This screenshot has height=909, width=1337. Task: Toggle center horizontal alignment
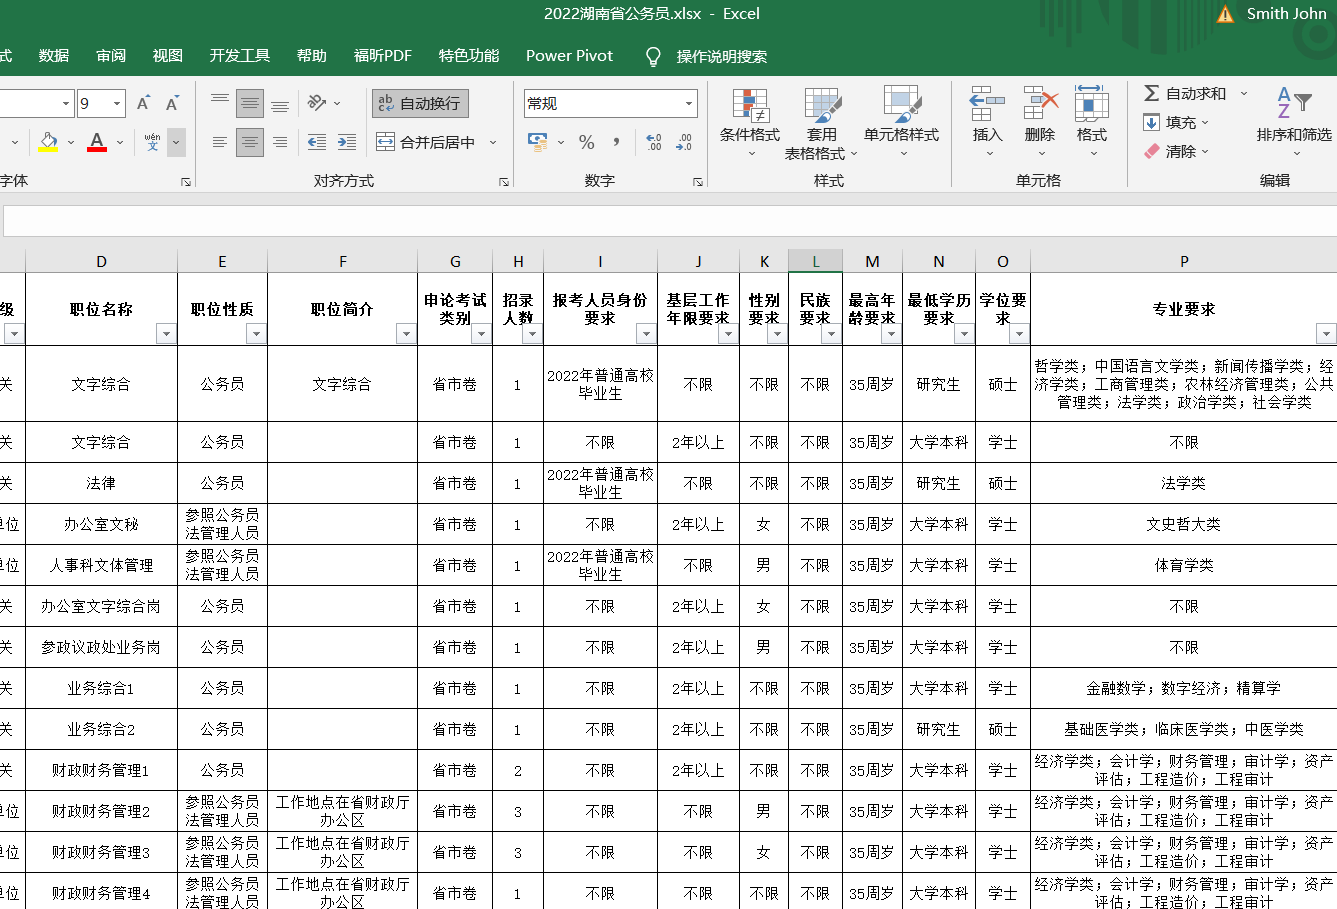[250, 142]
